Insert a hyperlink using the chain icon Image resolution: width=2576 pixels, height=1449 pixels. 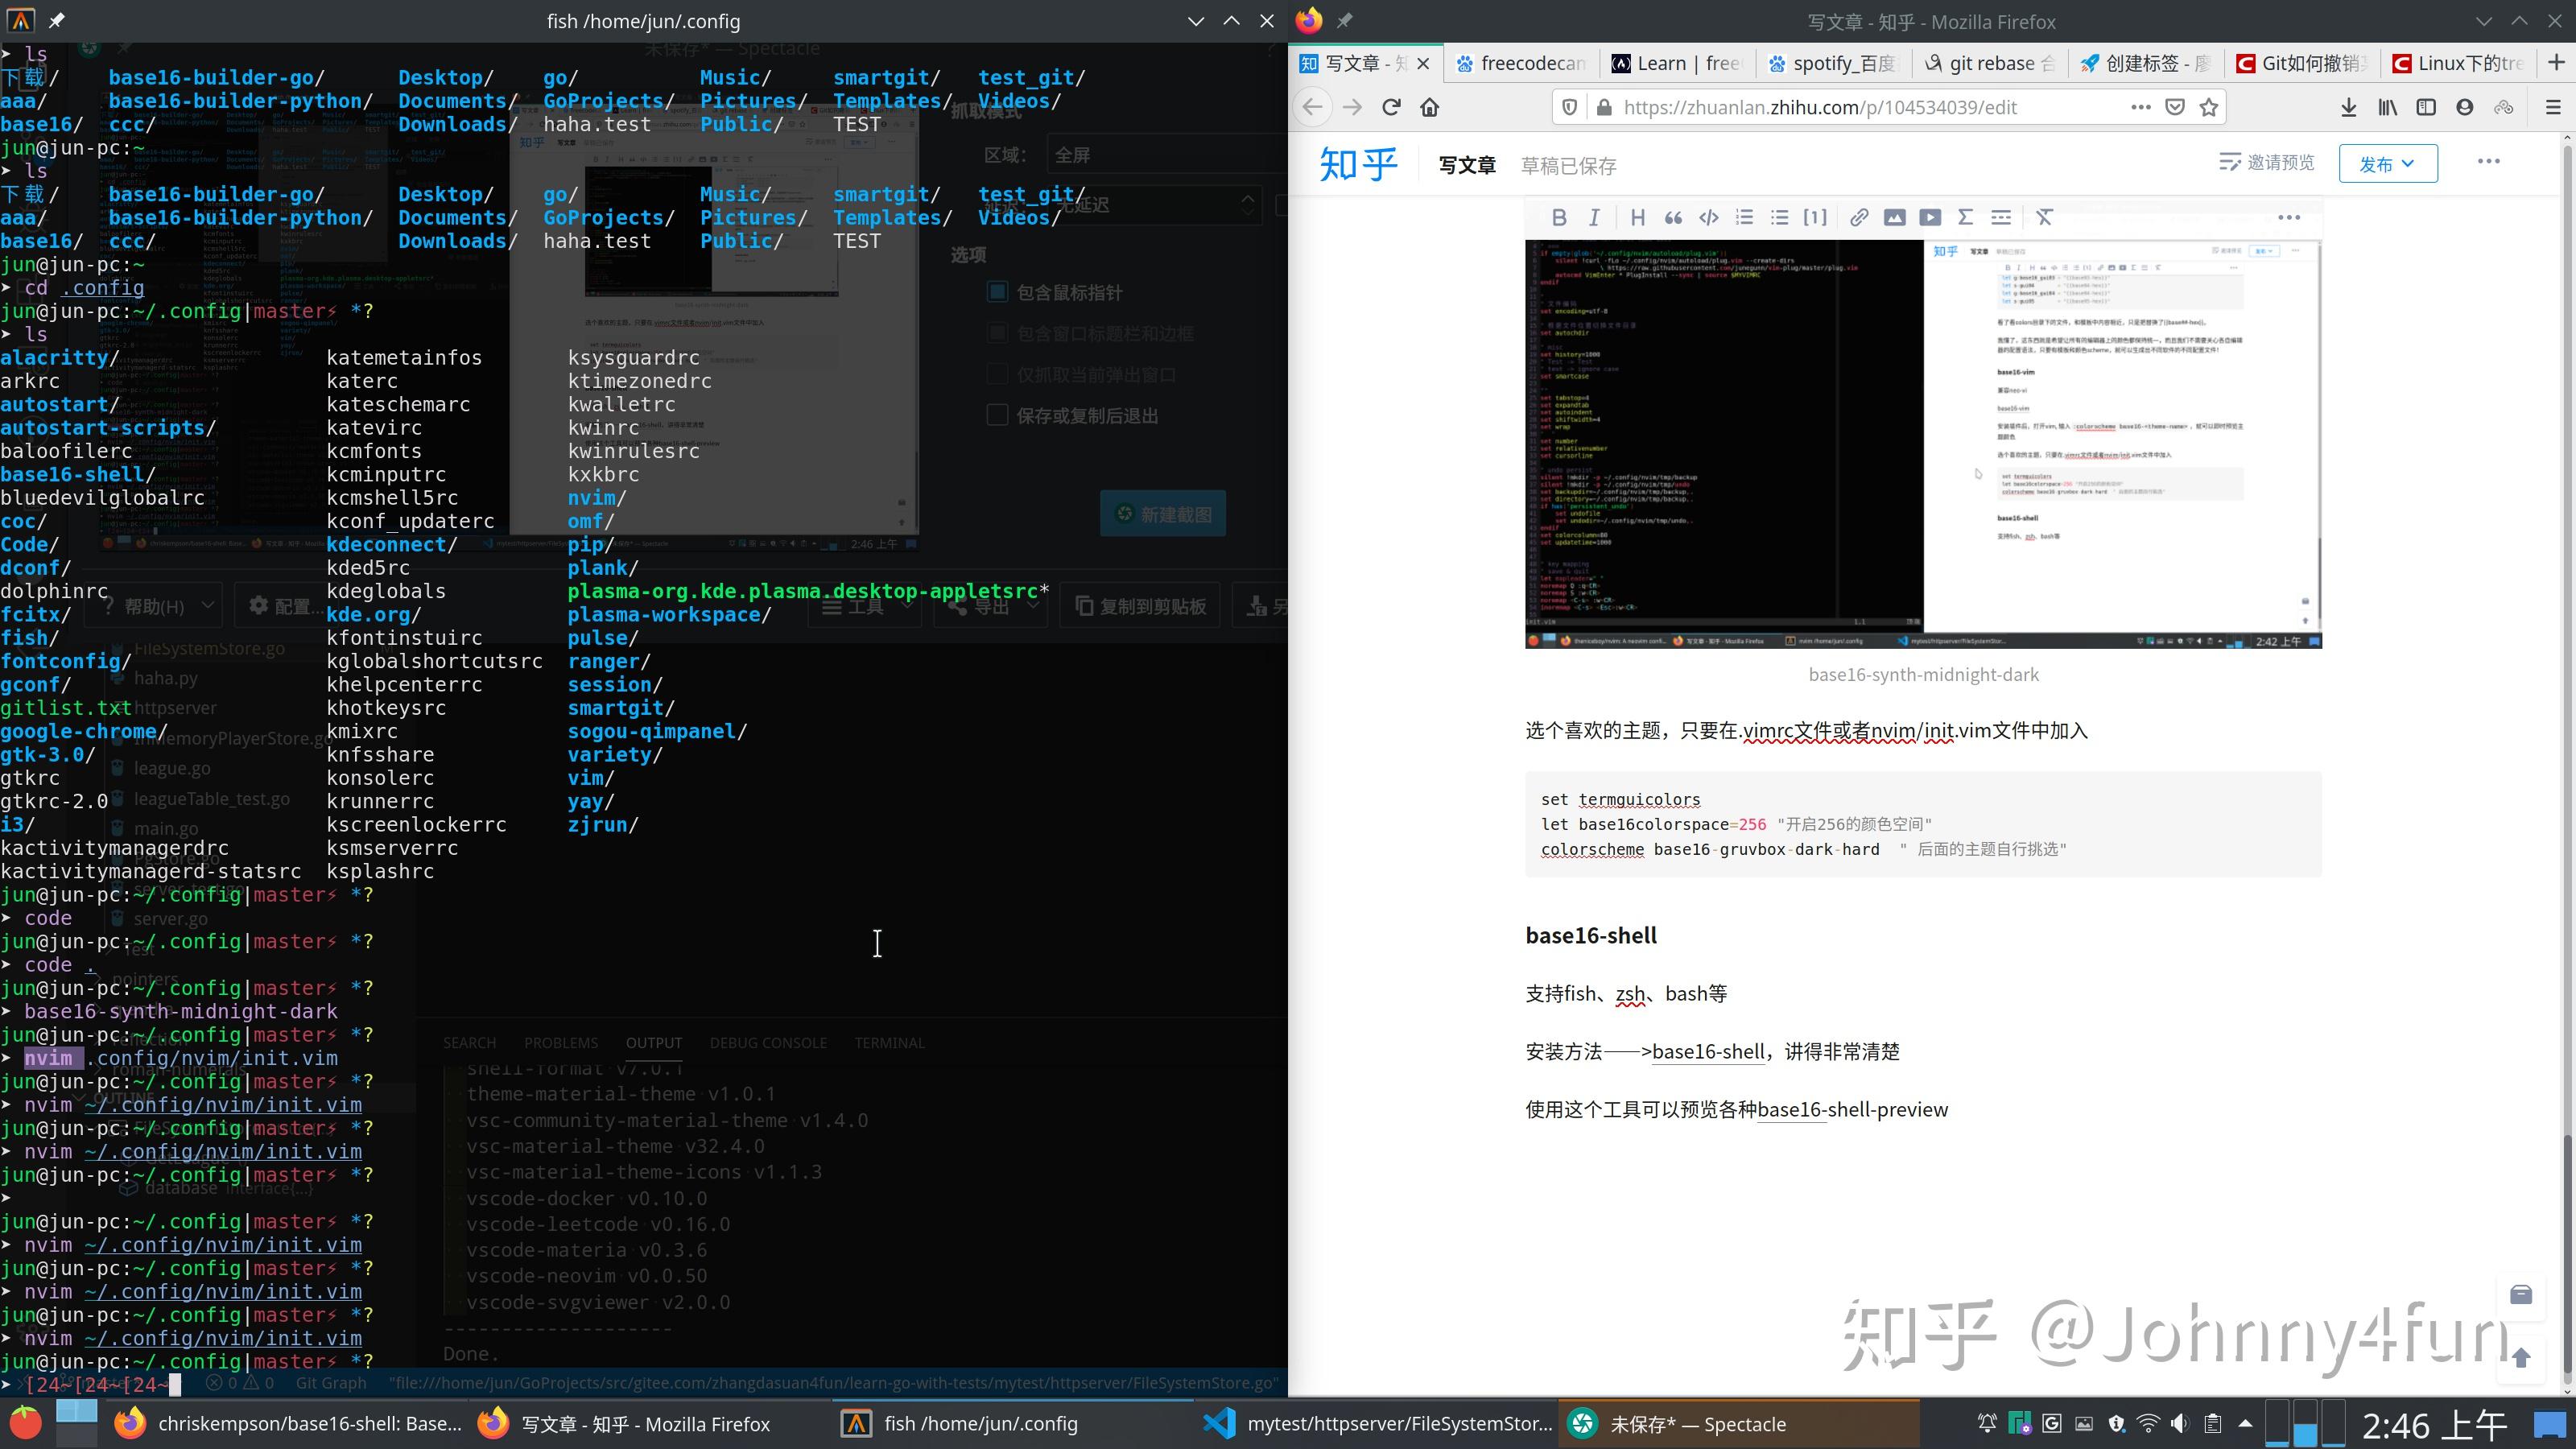pyautogui.click(x=1858, y=217)
